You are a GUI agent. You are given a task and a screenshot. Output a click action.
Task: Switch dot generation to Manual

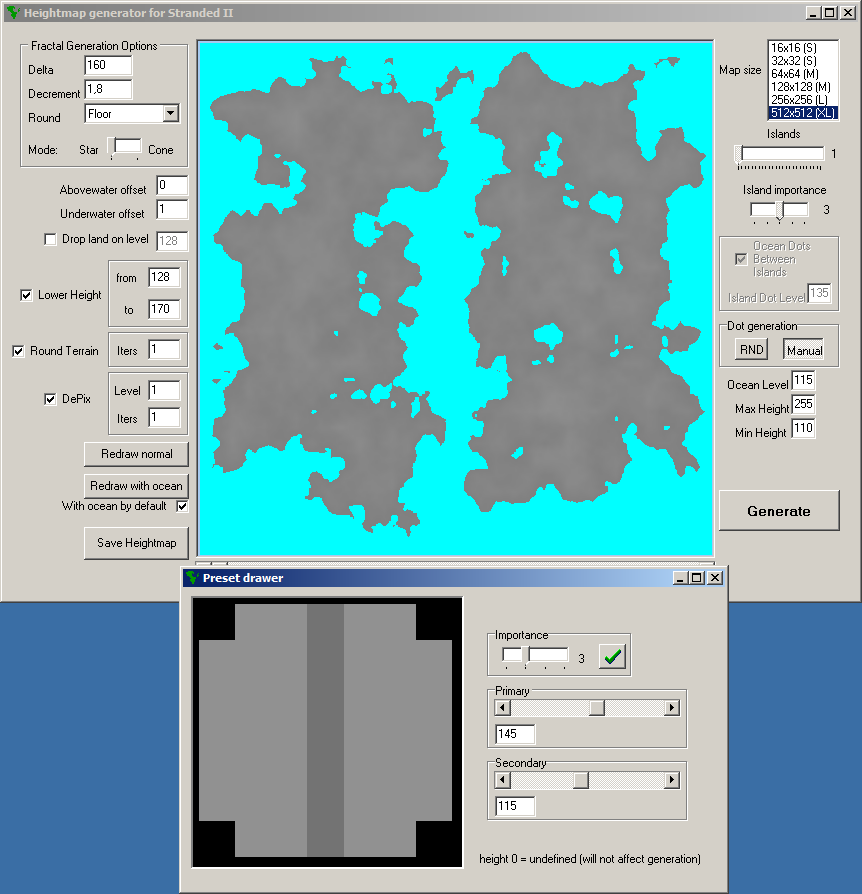804,350
